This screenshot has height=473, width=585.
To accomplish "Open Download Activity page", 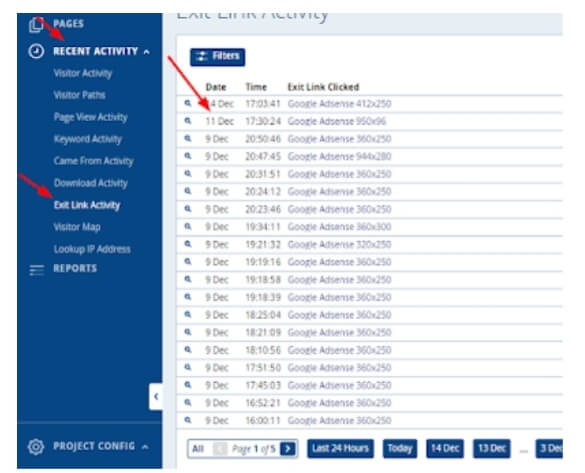I will point(91,183).
